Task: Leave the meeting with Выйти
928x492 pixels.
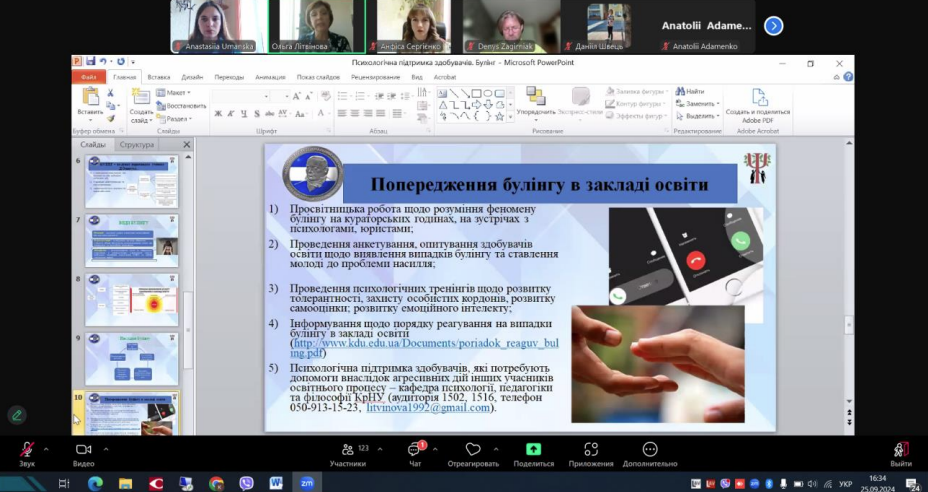Action: pyautogui.click(x=901, y=455)
